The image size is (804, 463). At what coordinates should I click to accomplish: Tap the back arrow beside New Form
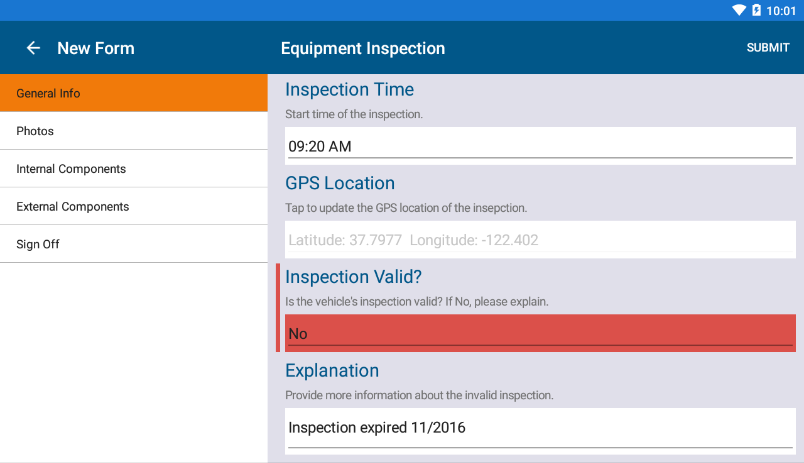[x=34, y=48]
